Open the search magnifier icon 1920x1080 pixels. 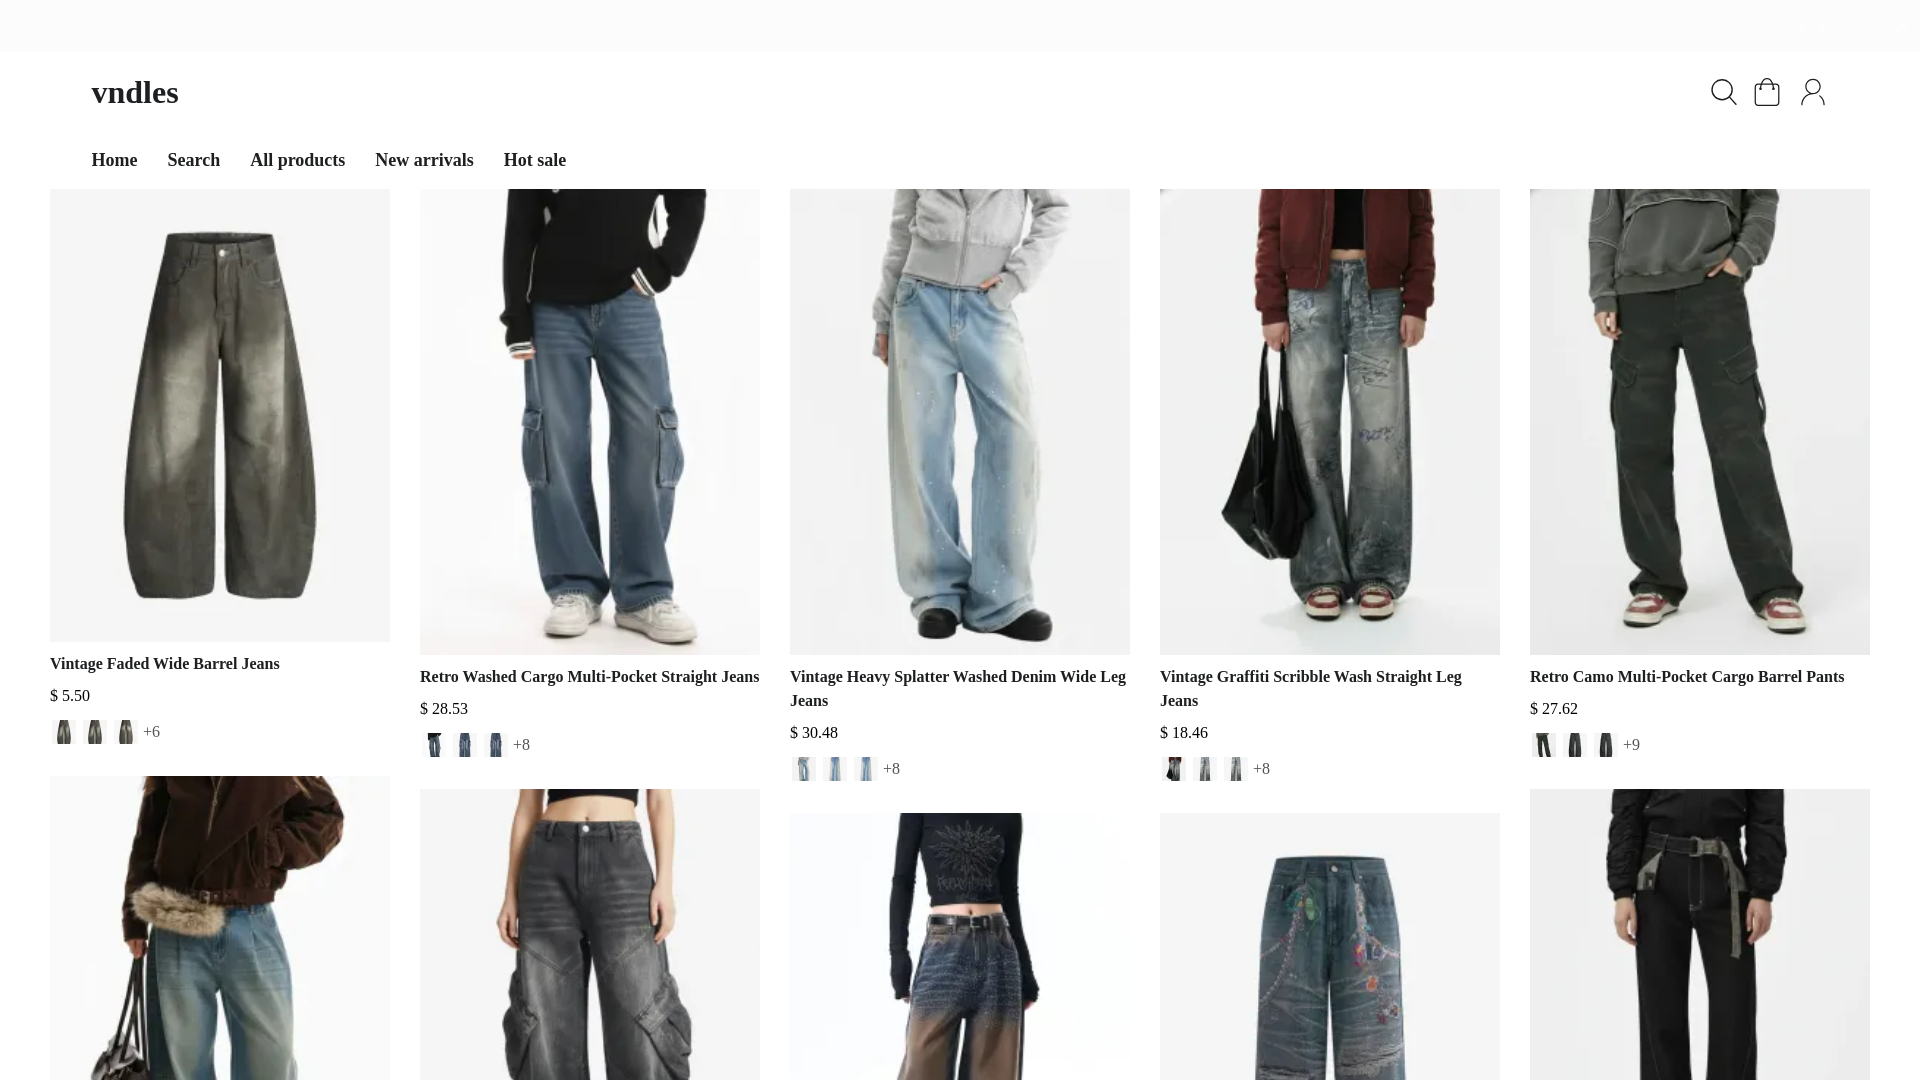1723,92
